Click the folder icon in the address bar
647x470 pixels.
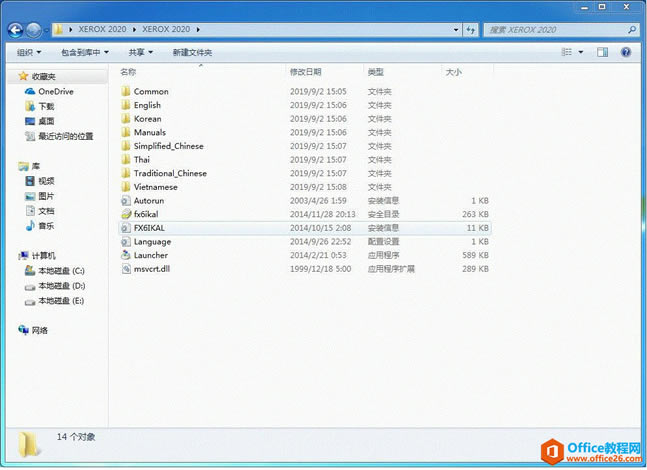tap(59, 29)
